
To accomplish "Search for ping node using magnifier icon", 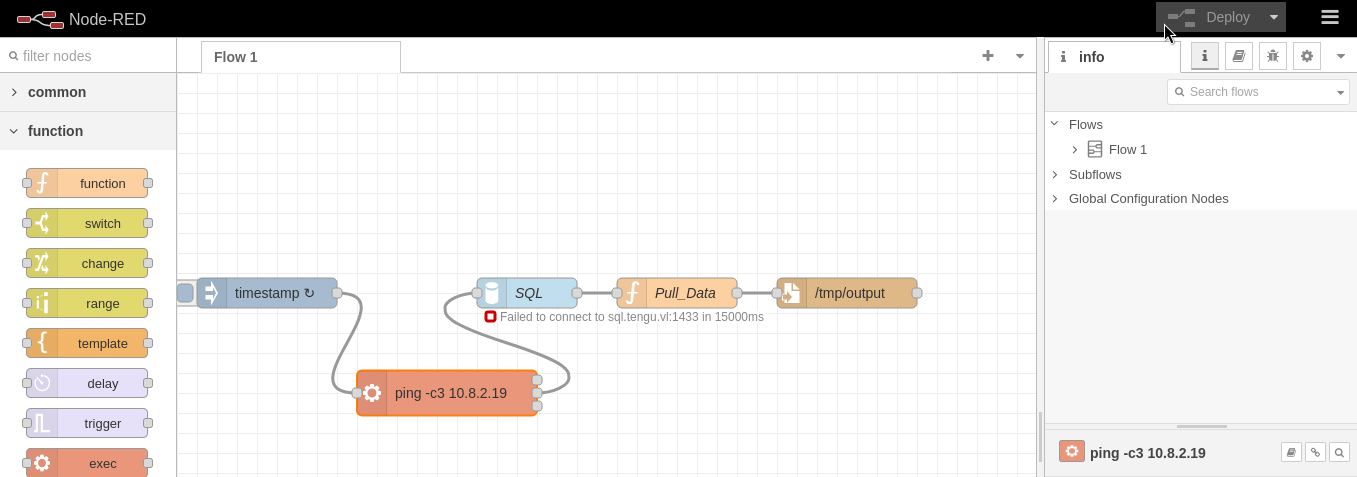I will (x=1339, y=452).
